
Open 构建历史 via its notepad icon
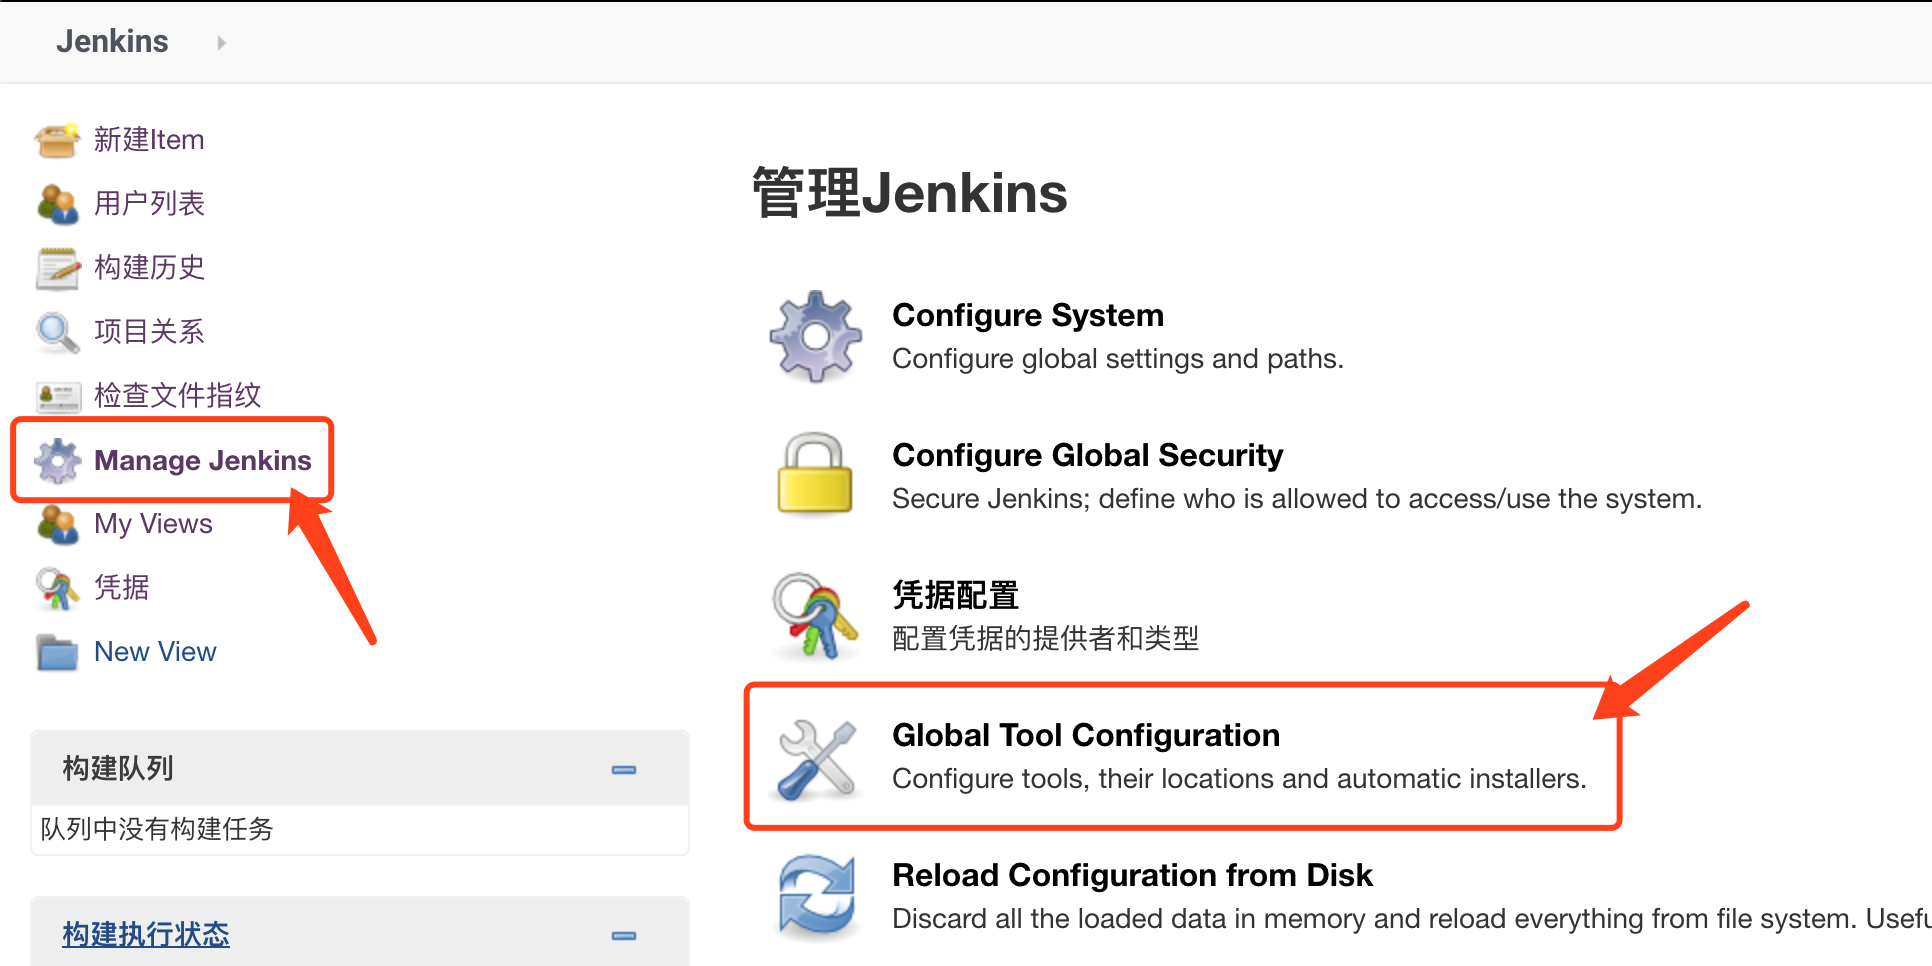[57, 268]
